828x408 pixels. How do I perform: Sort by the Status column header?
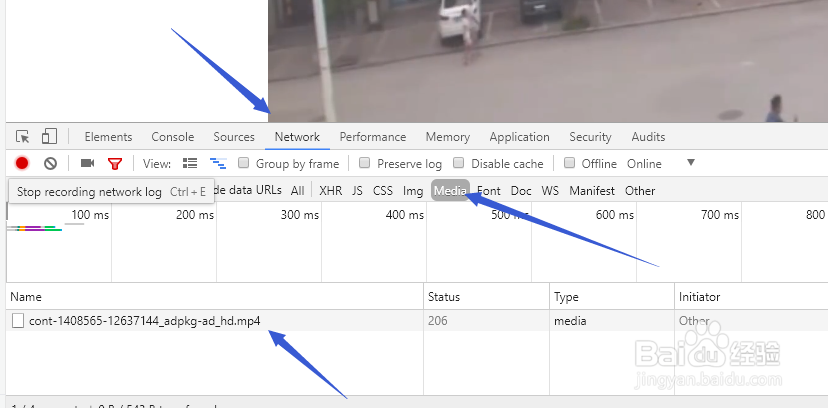pos(486,297)
